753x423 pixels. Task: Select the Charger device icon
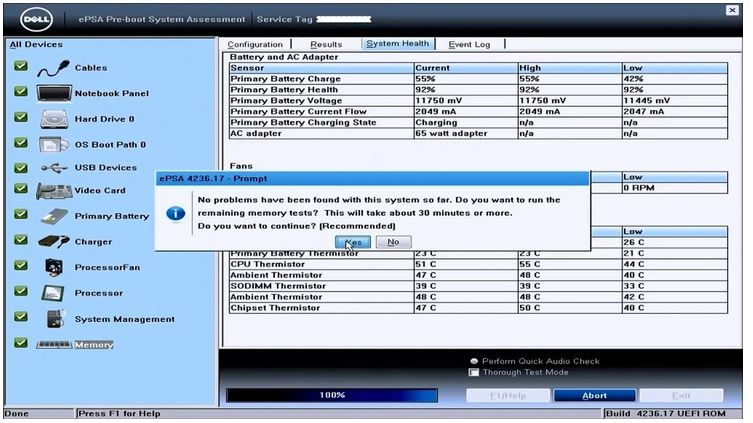tap(54, 242)
